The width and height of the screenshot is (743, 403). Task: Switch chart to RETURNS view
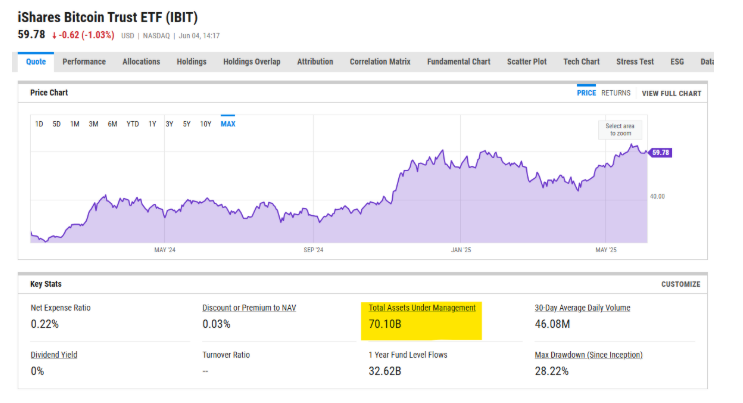[x=616, y=93]
